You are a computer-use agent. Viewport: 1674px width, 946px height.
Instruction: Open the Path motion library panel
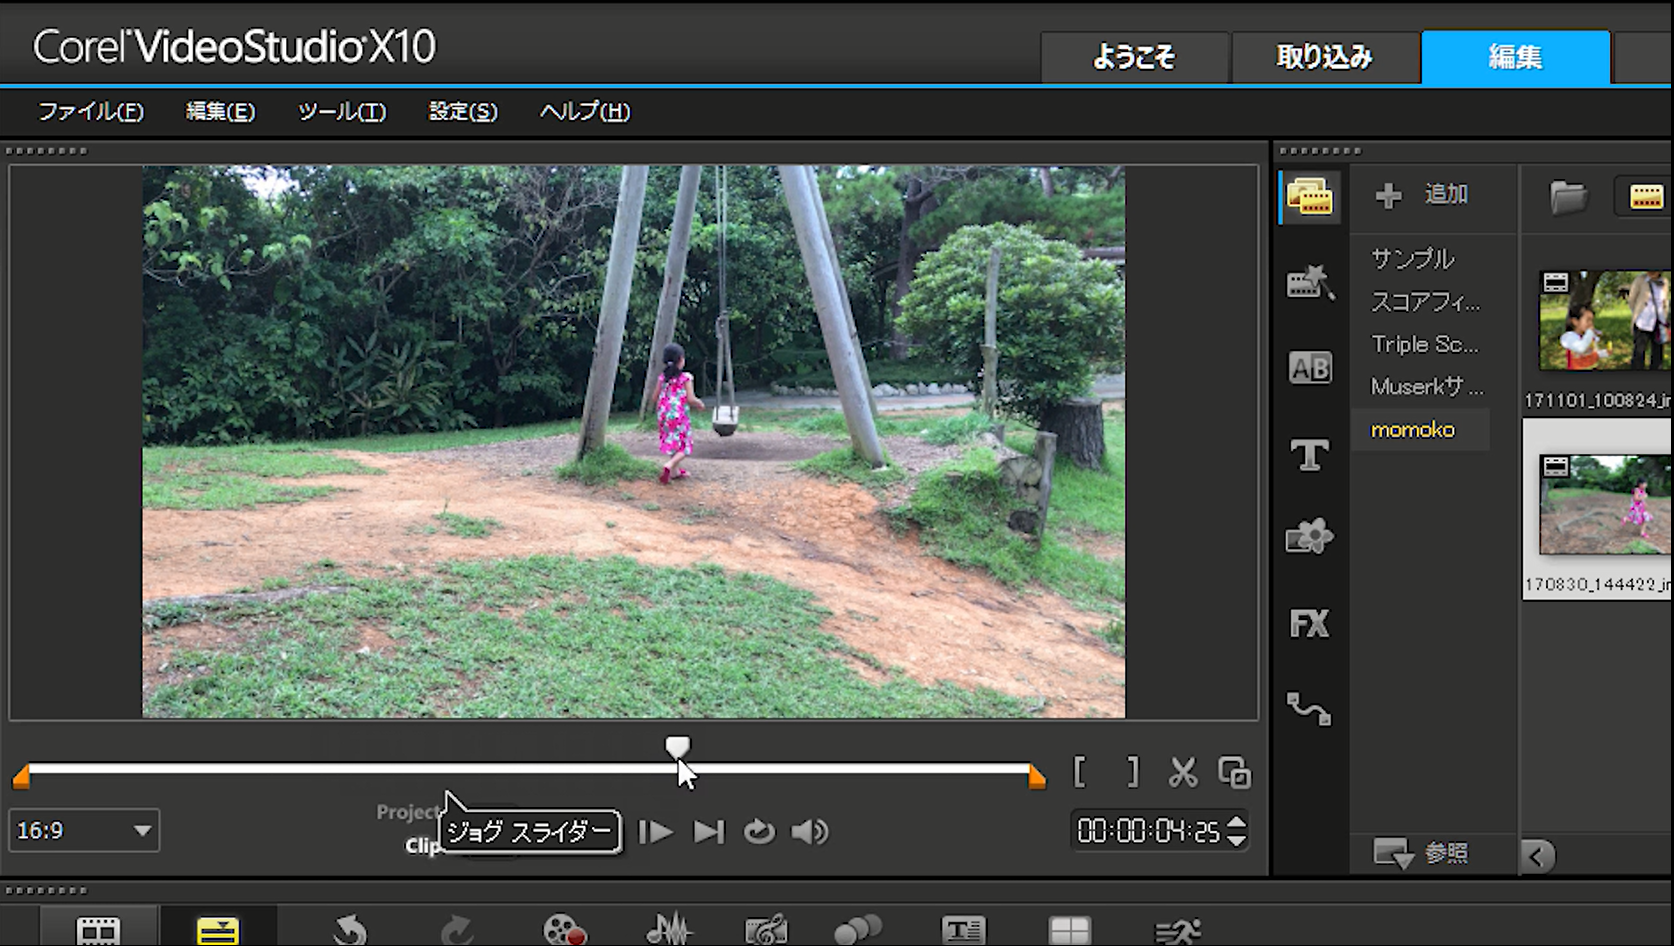(x=1309, y=710)
